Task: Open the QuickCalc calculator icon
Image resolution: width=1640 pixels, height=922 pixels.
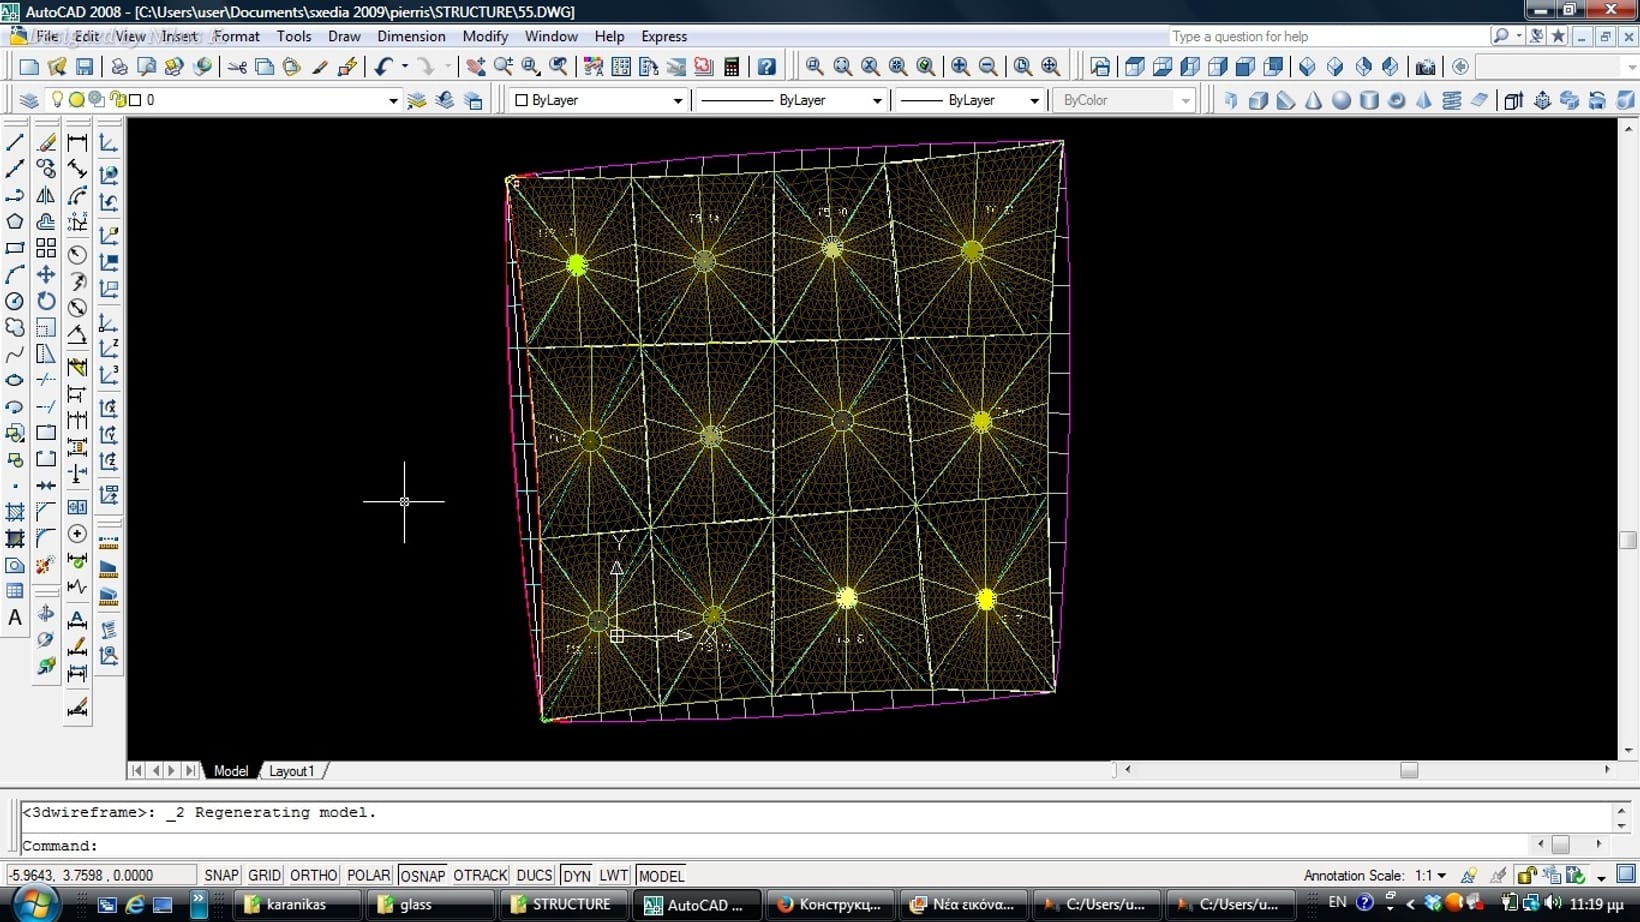Action: (732, 67)
